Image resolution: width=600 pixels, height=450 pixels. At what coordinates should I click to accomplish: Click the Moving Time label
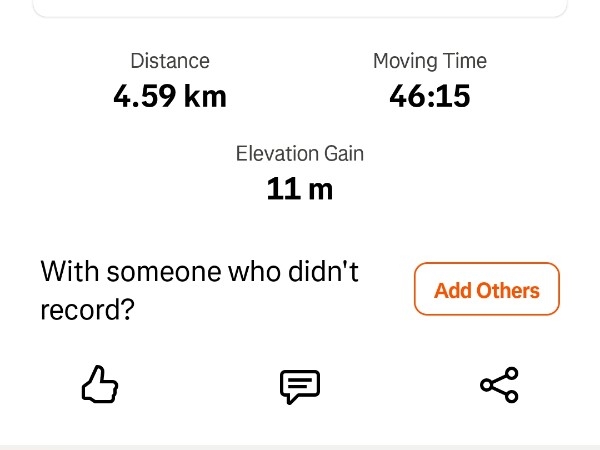coord(430,61)
